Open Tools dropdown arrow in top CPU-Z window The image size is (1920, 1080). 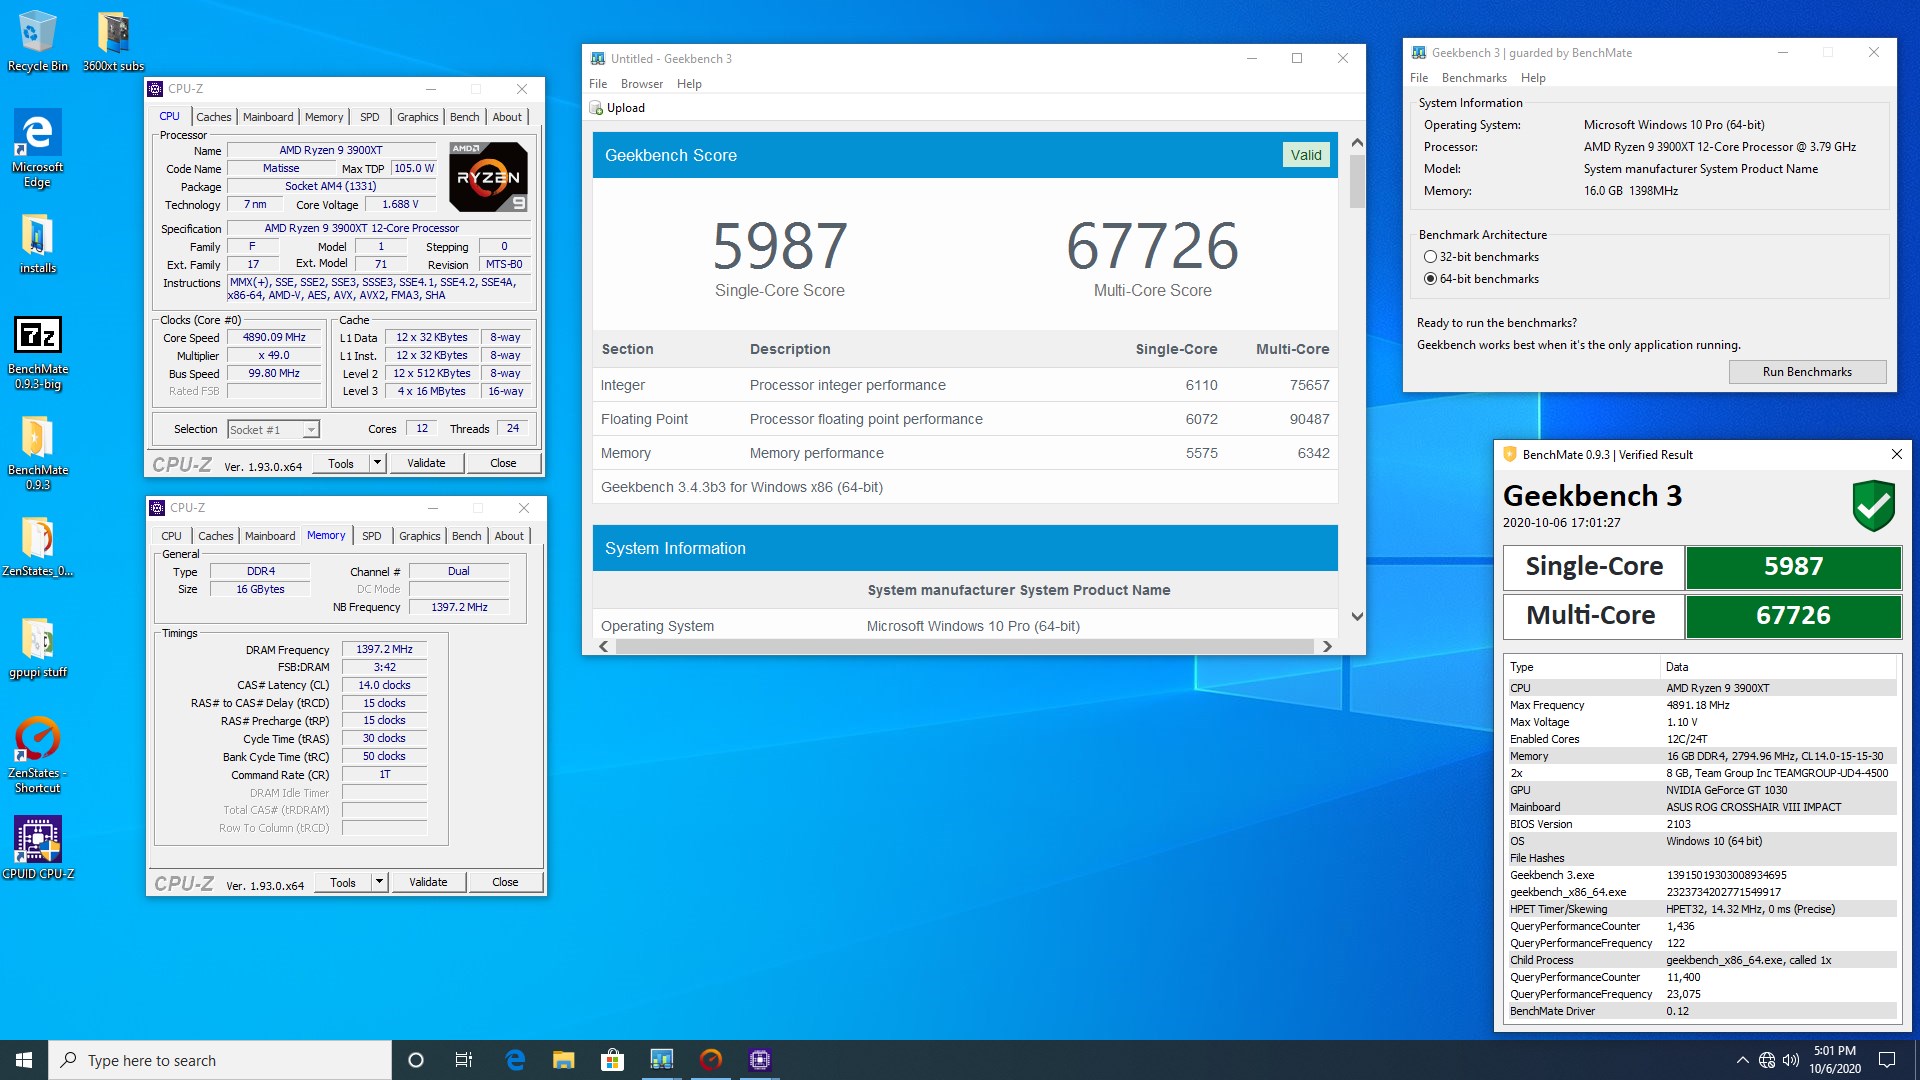tap(377, 463)
